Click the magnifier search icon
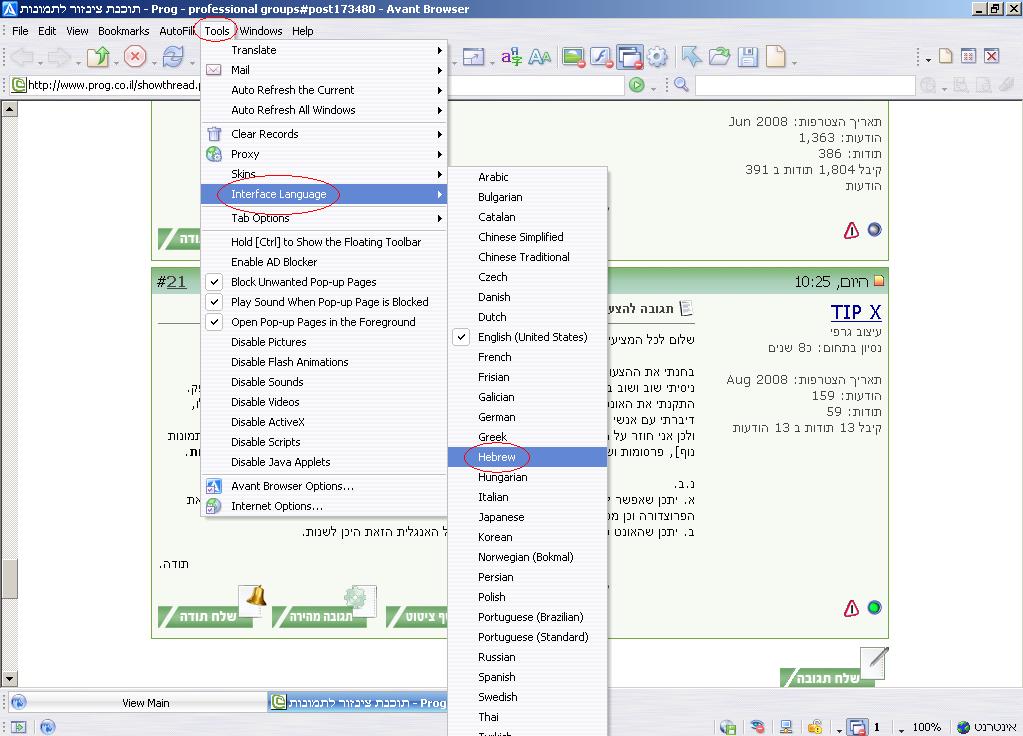Screen dimensions: 1023x736 [681, 85]
